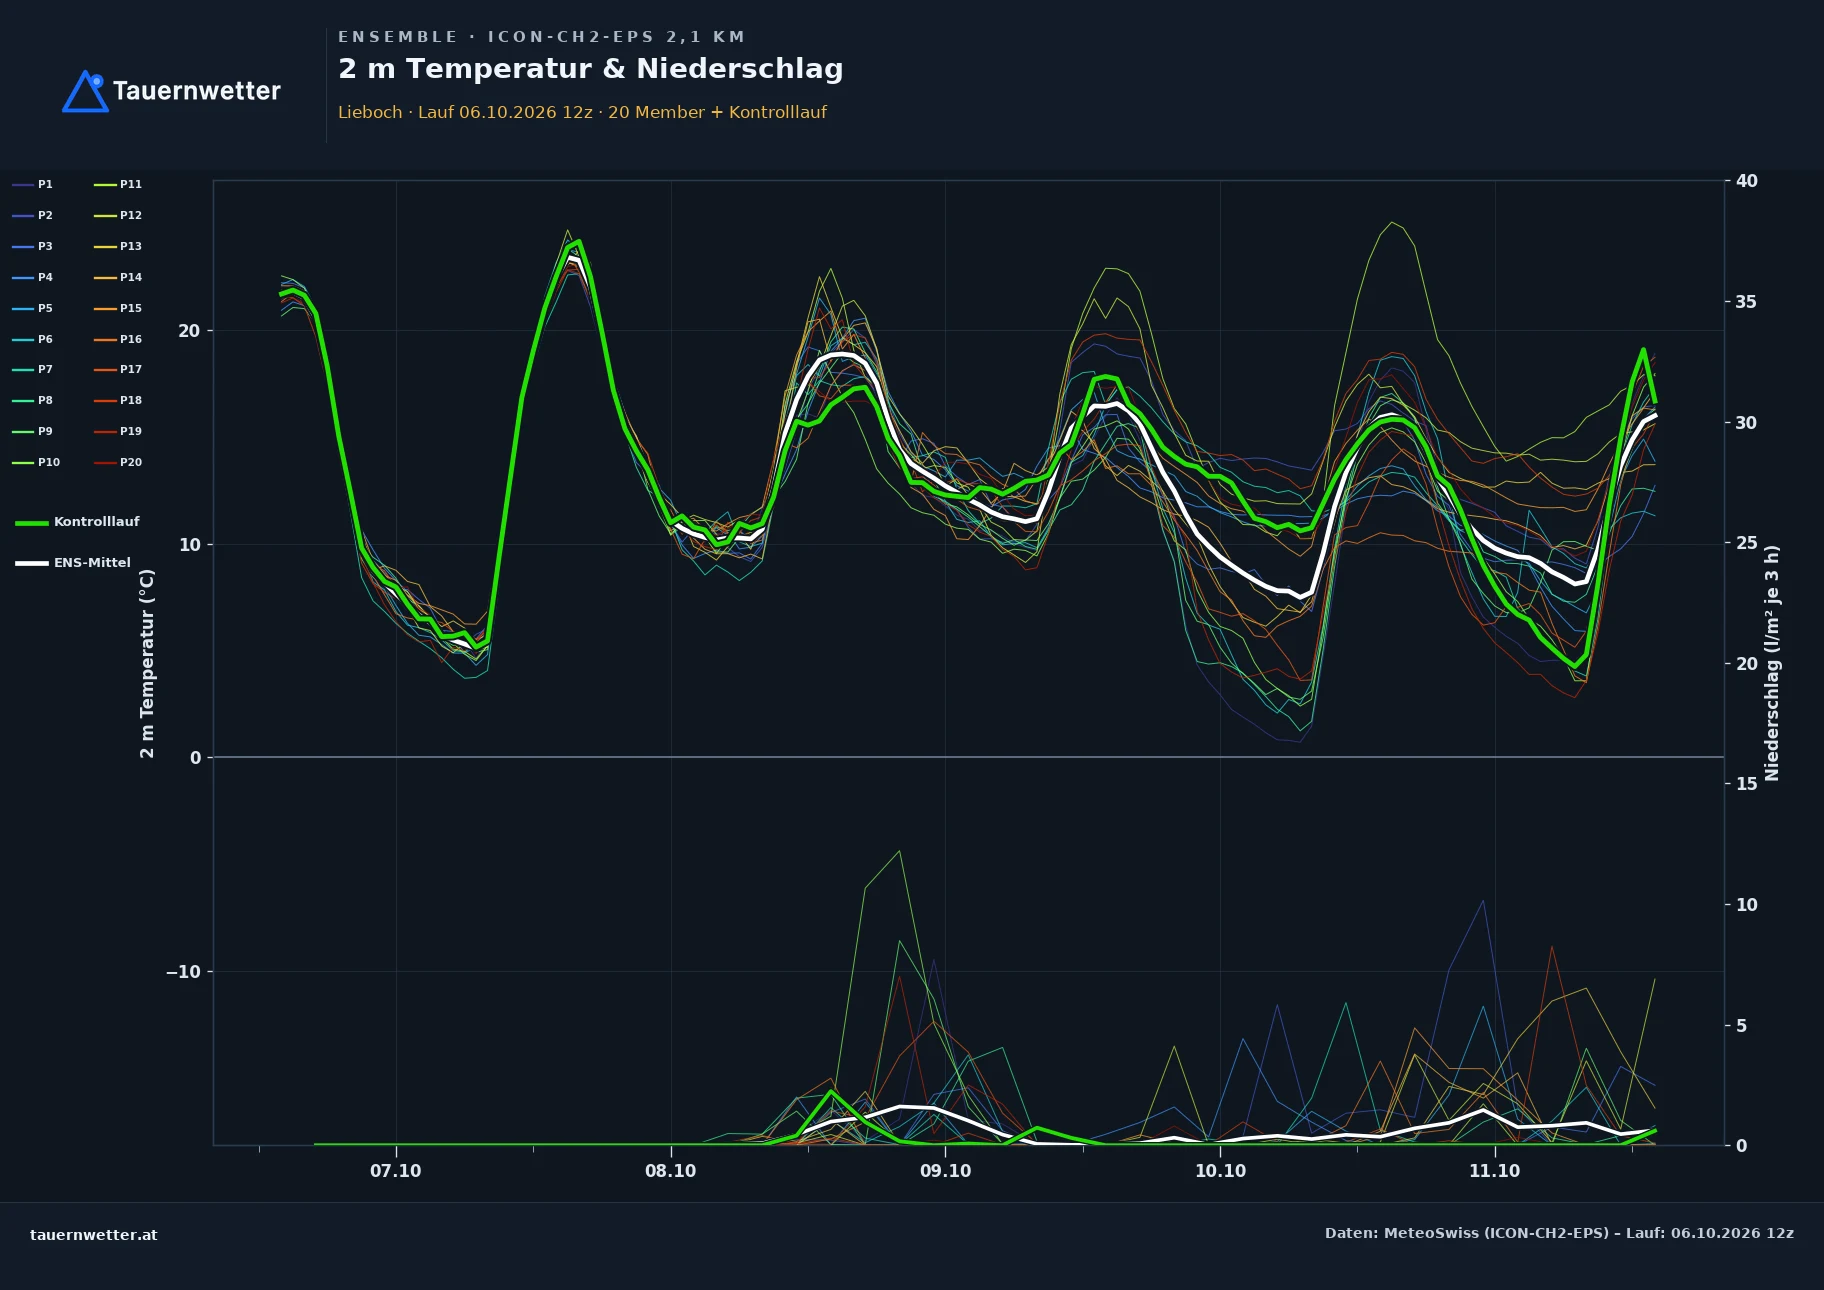Click the Tauernwetter mountain logo icon
1824x1290 pixels.
86,91
